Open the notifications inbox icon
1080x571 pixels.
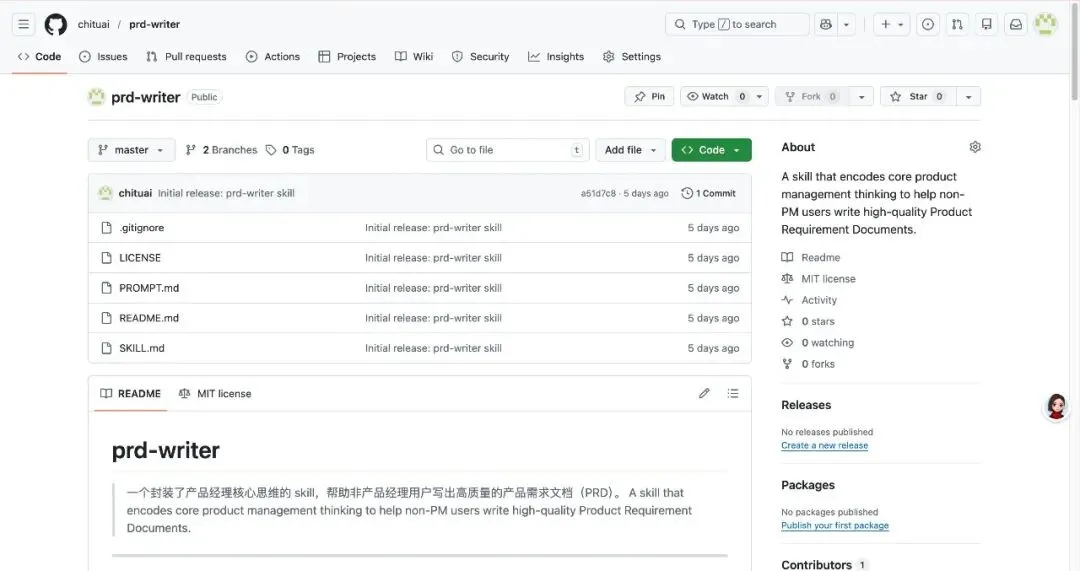pos(1016,24)
